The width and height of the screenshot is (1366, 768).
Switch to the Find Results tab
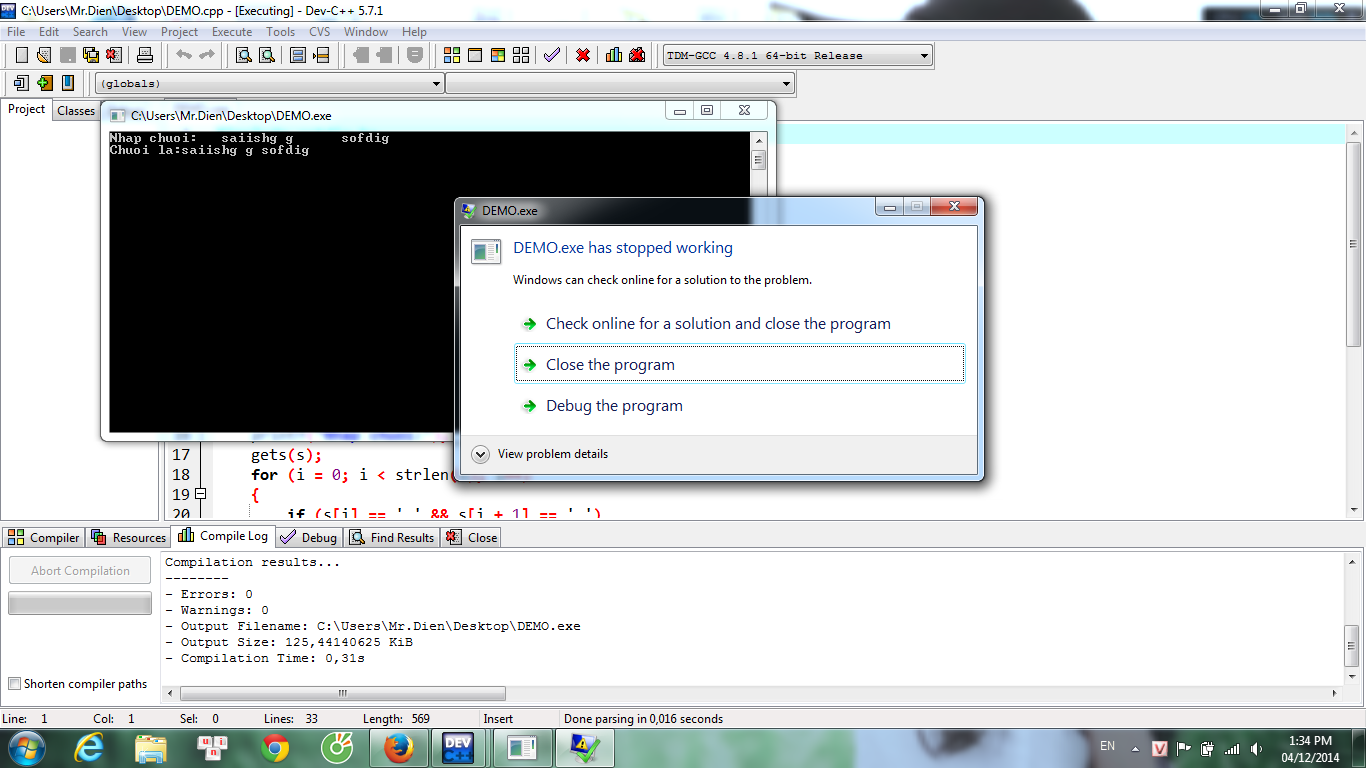392,537
